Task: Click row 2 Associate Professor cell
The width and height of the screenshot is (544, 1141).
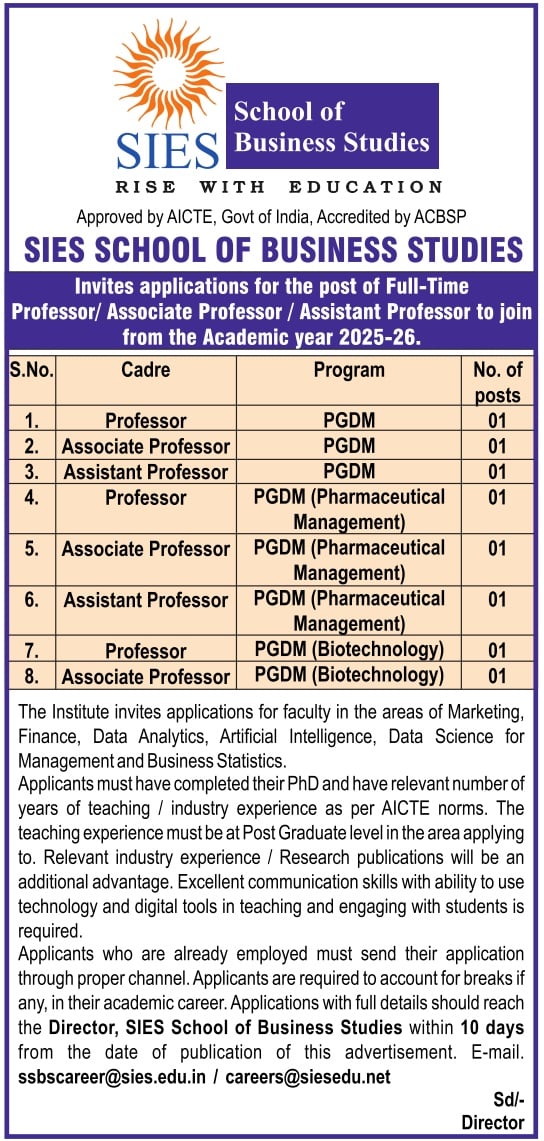Action: [146, 446]
